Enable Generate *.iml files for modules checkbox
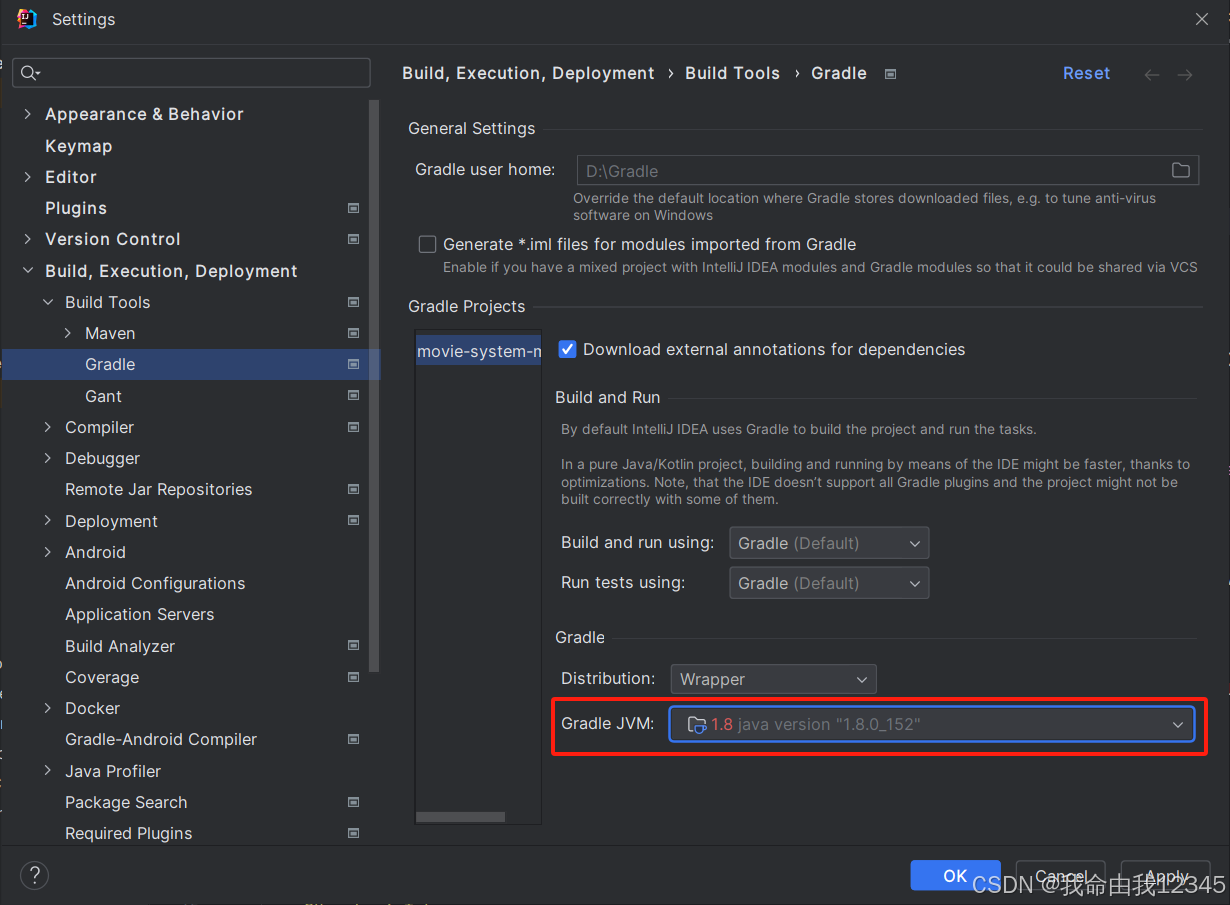Image resolution: width=1230 pixels, height=905 pixels. click(x=427, y=244)
